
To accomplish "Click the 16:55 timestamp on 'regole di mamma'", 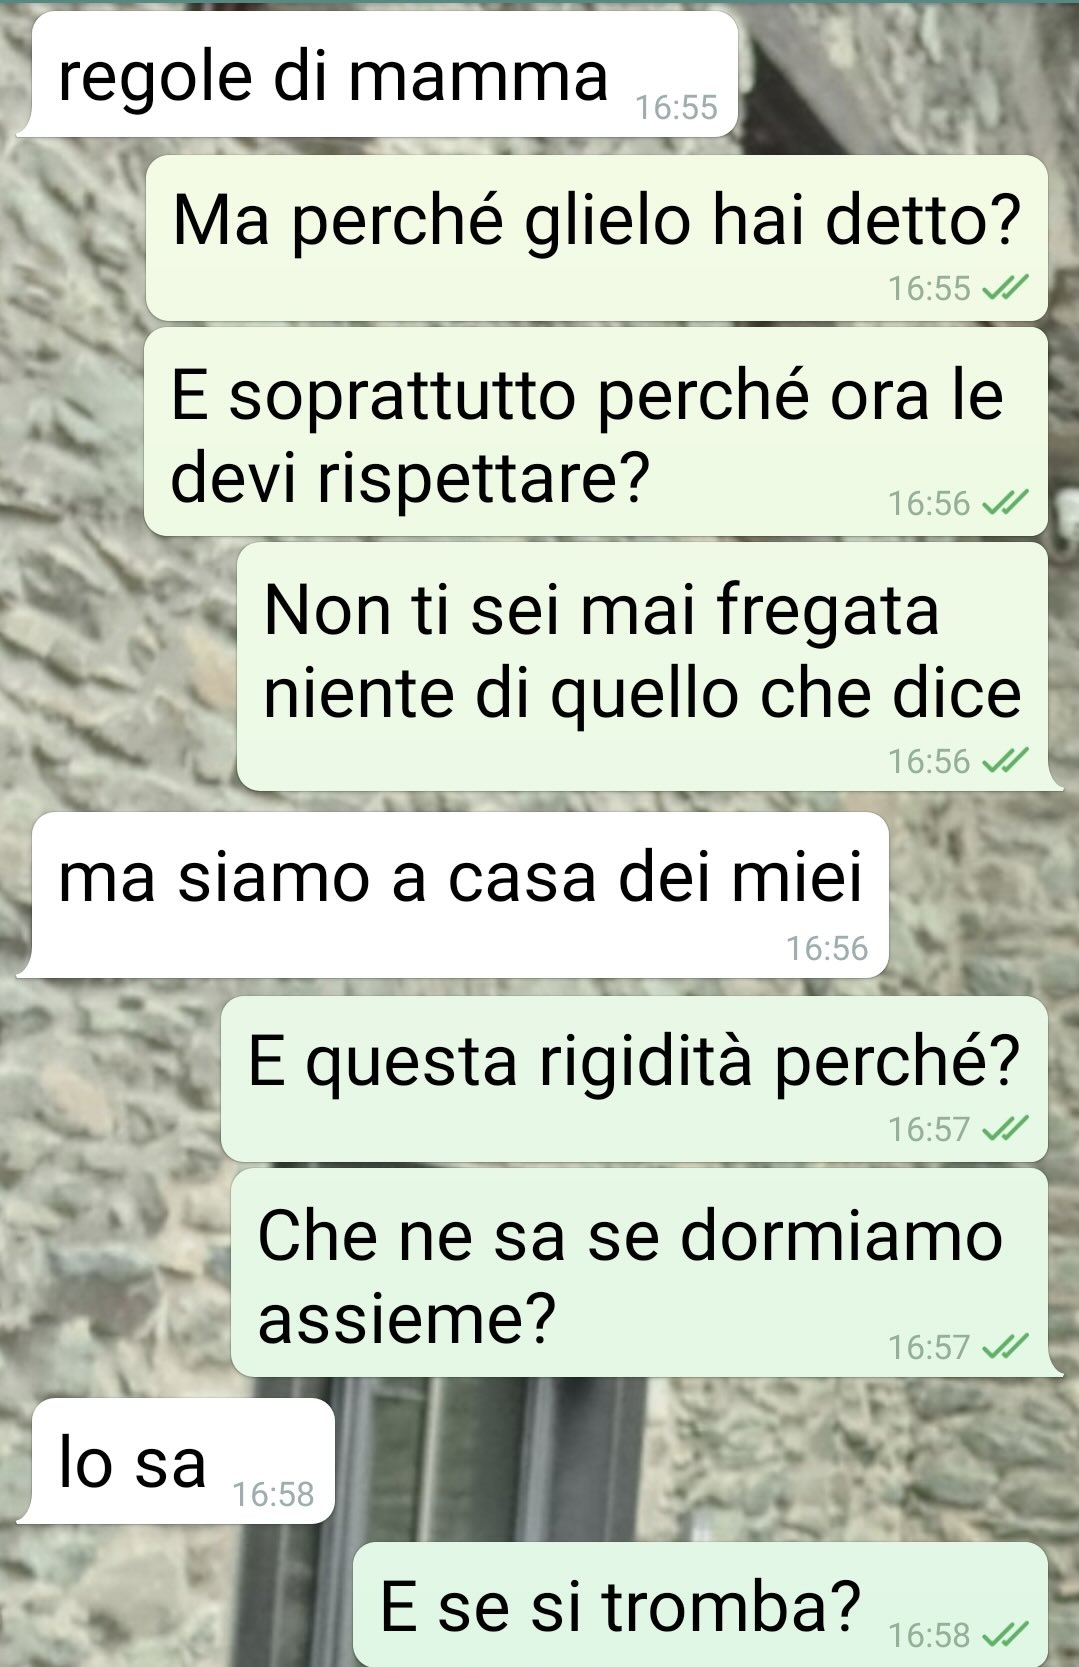I will 677,107.
